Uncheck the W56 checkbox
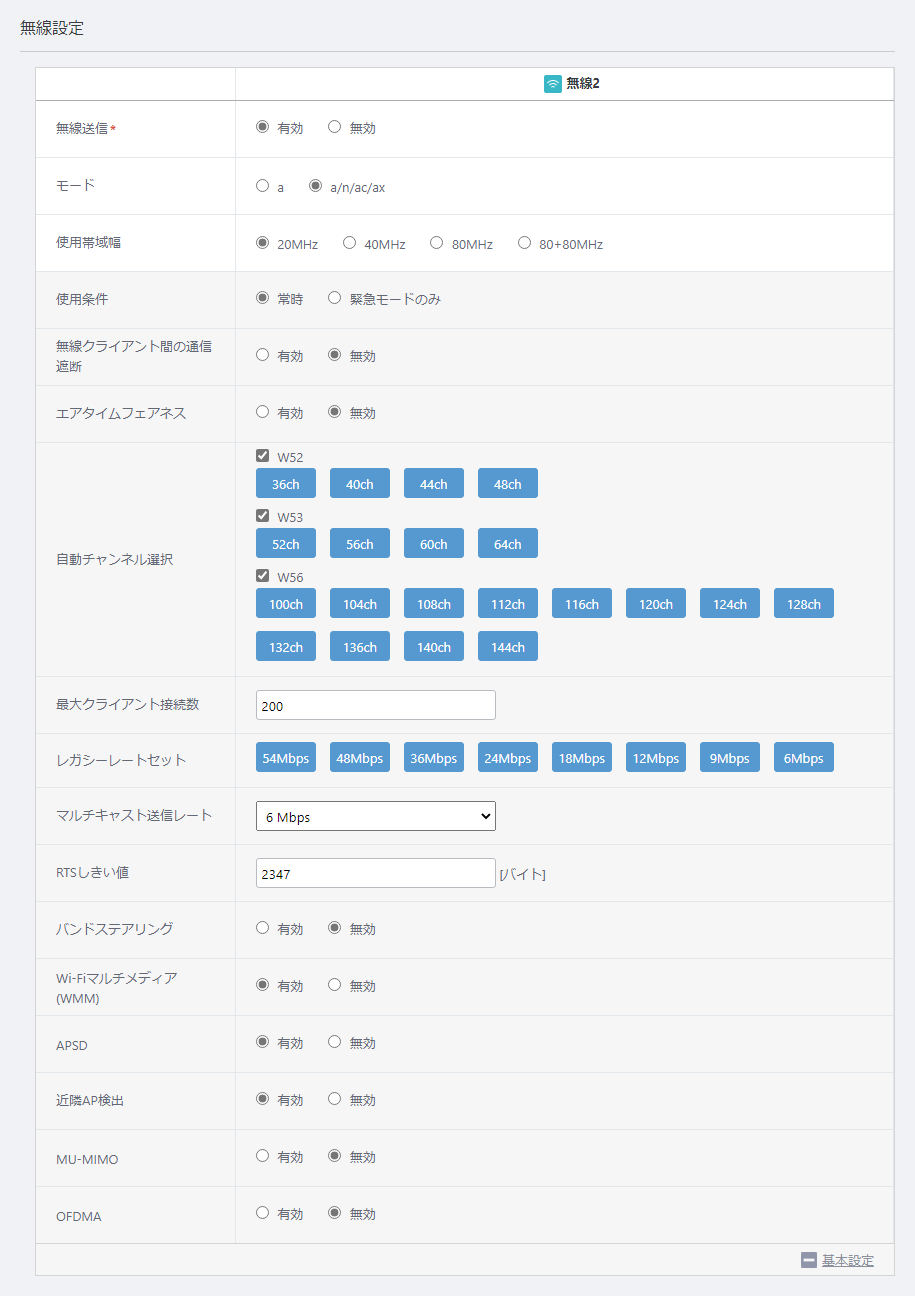 point(263,576)
